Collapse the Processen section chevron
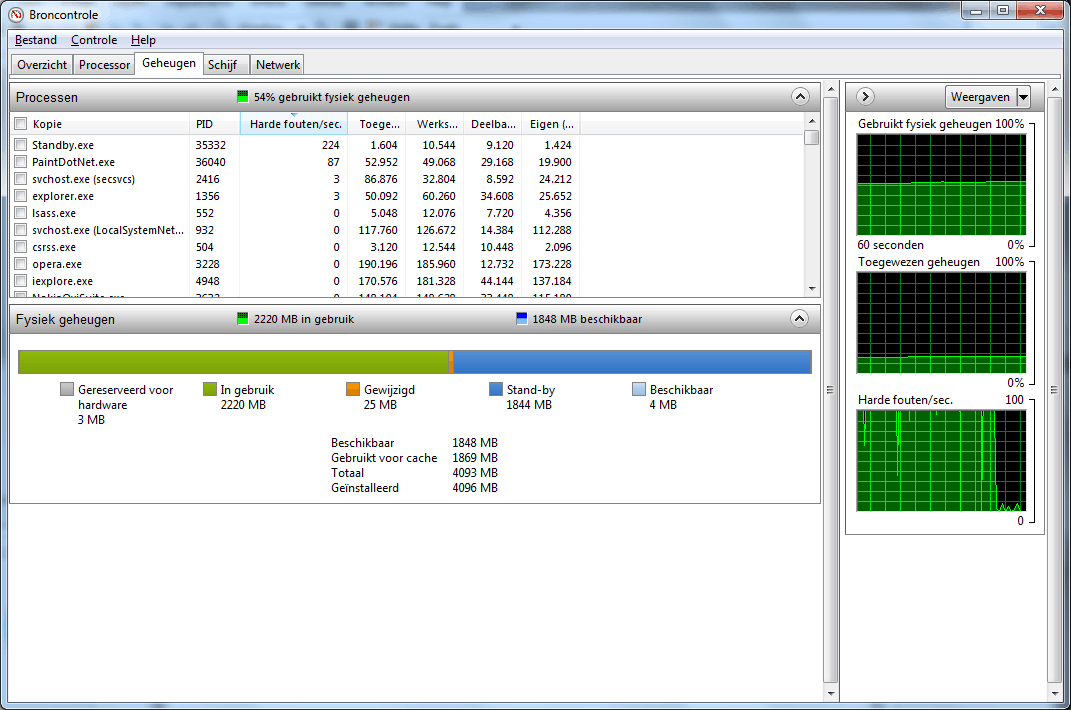 [801, 96]
